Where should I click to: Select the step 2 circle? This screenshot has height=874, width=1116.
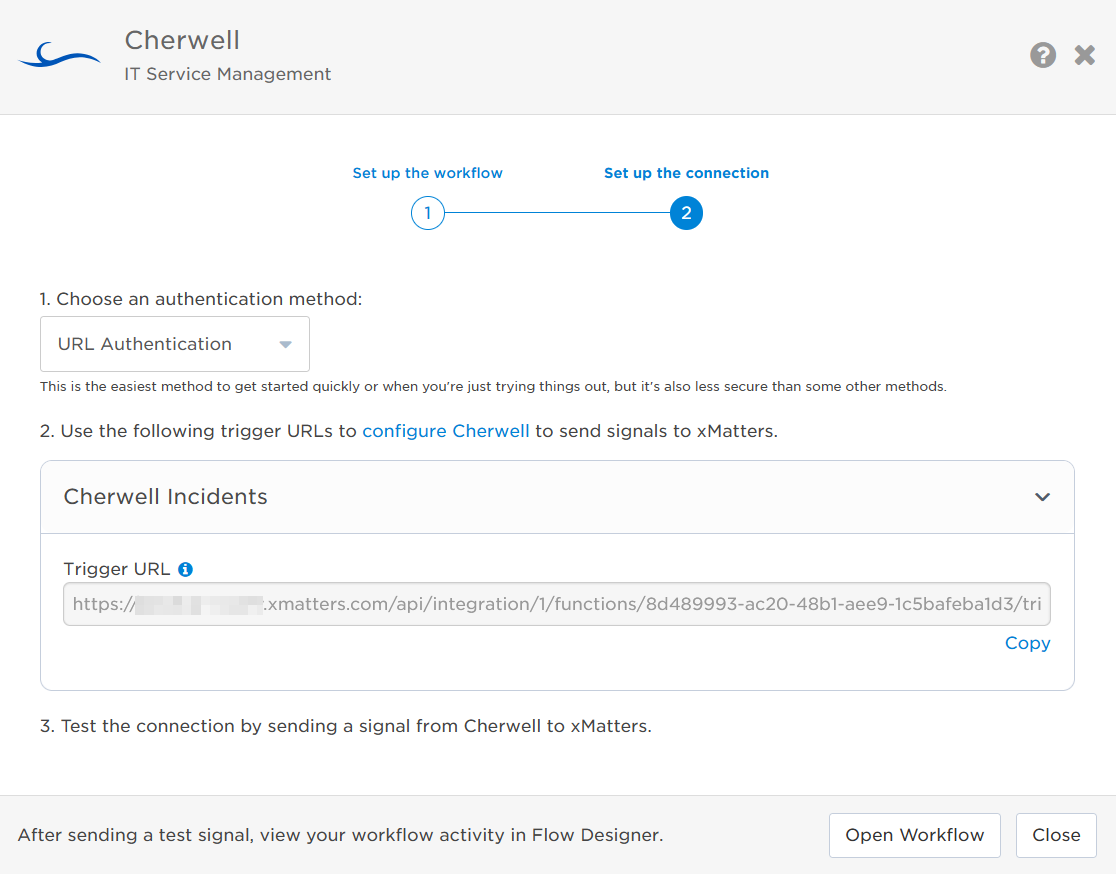(x=686, y=213)
